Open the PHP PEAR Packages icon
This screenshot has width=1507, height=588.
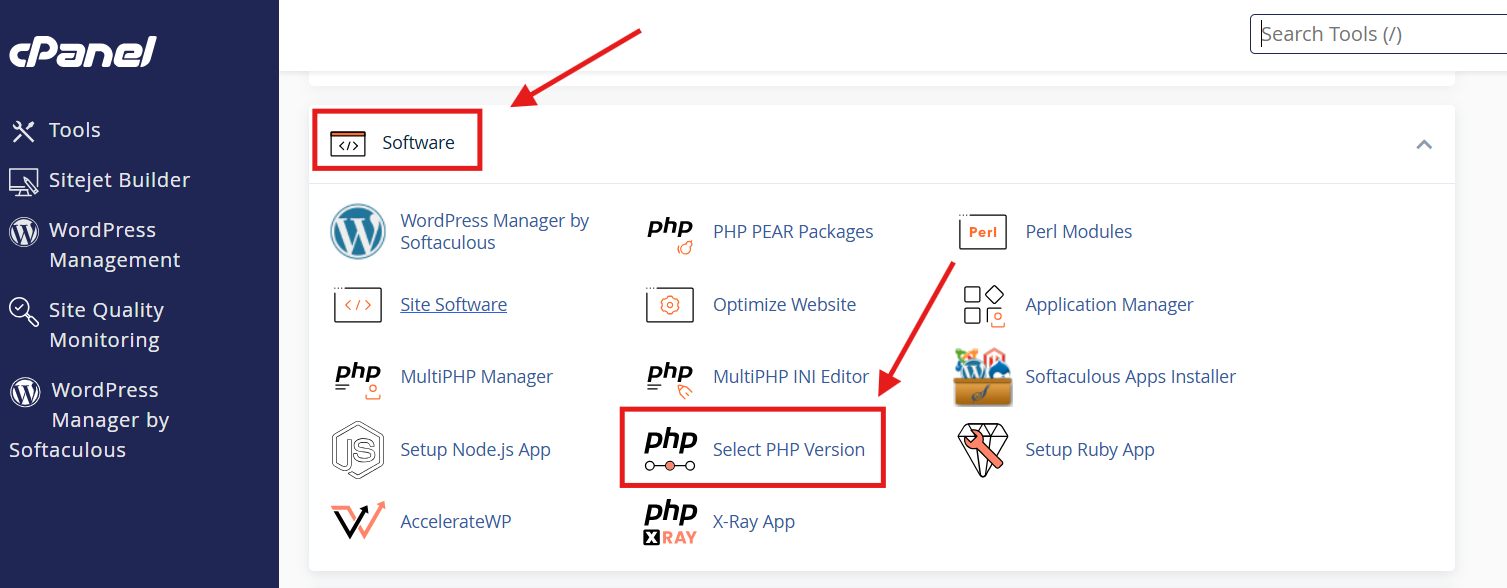click(670, 233)
